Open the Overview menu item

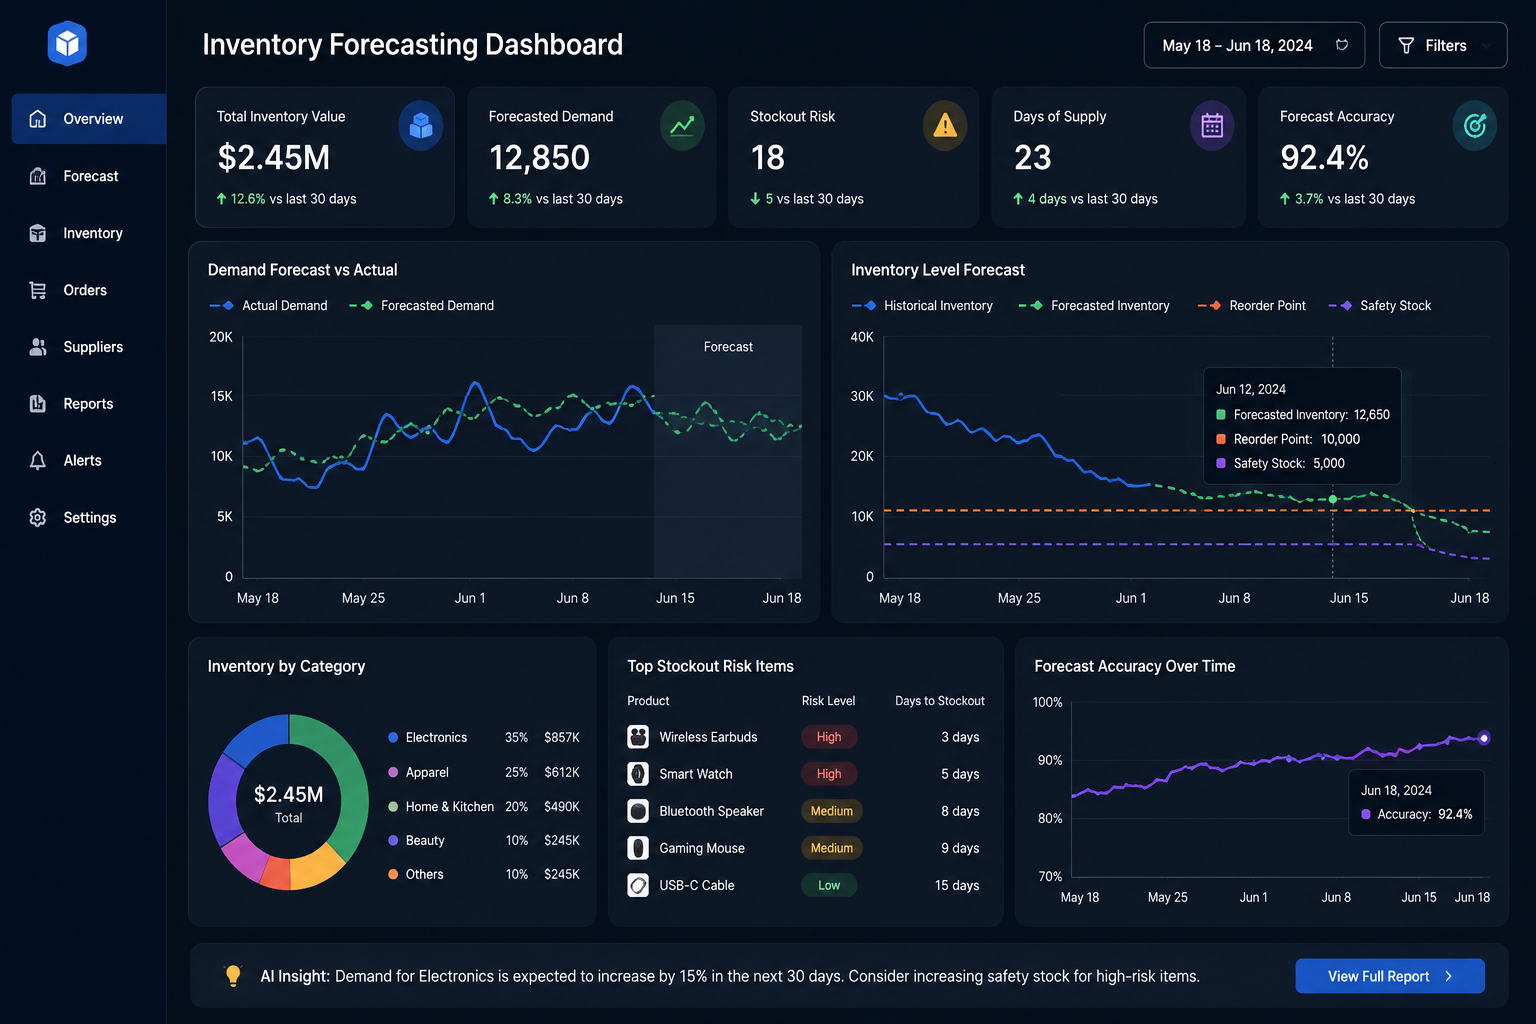89,119
